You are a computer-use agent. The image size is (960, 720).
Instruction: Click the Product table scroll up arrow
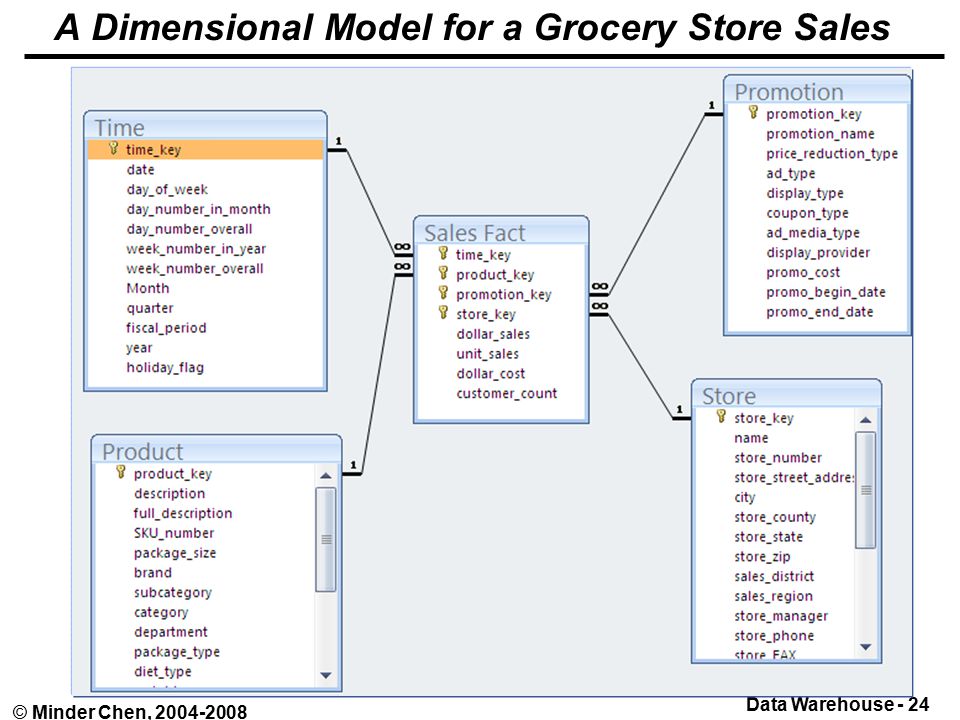[326, 476]
